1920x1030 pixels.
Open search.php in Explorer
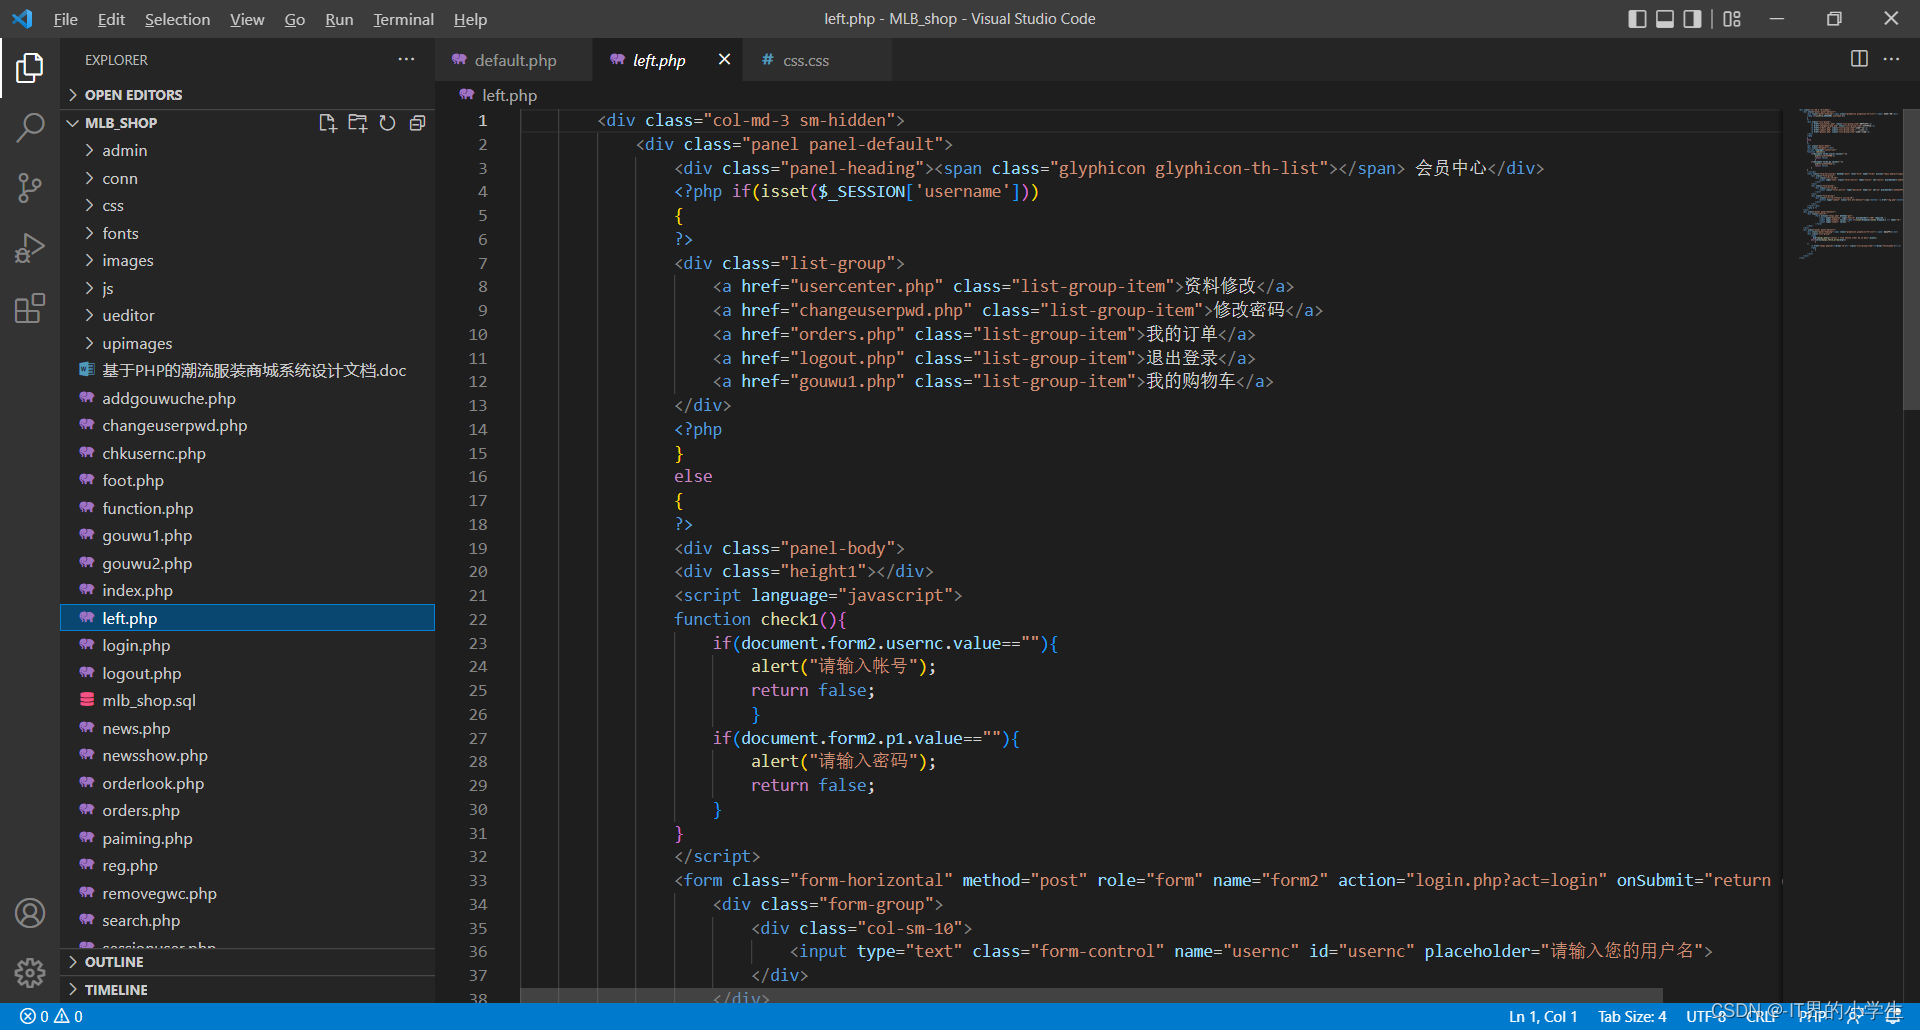(248, 921)
